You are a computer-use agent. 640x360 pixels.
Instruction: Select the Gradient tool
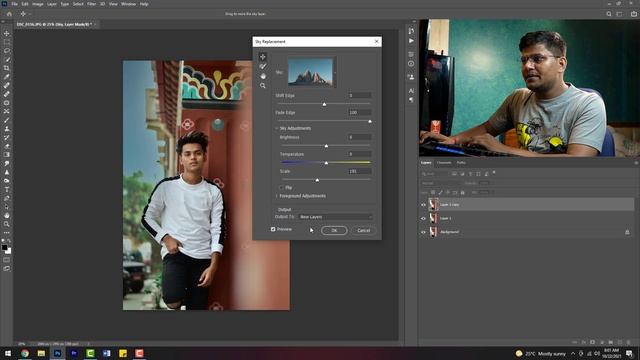point(7,154)
